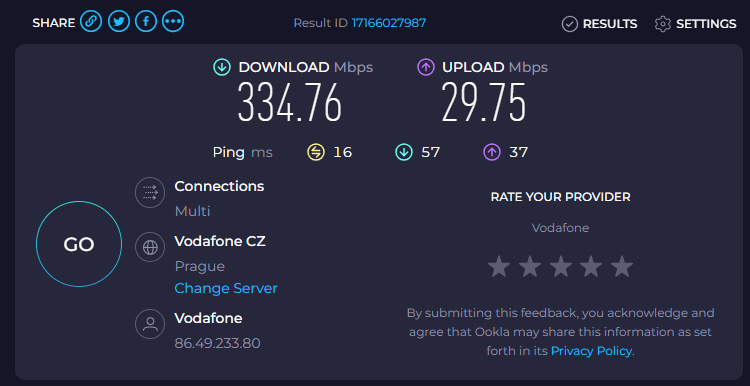Click the download arrow icon beside DOWNLOAD
Image resolution: width=750 pixels, height=386 pixels.
[222, 67]
